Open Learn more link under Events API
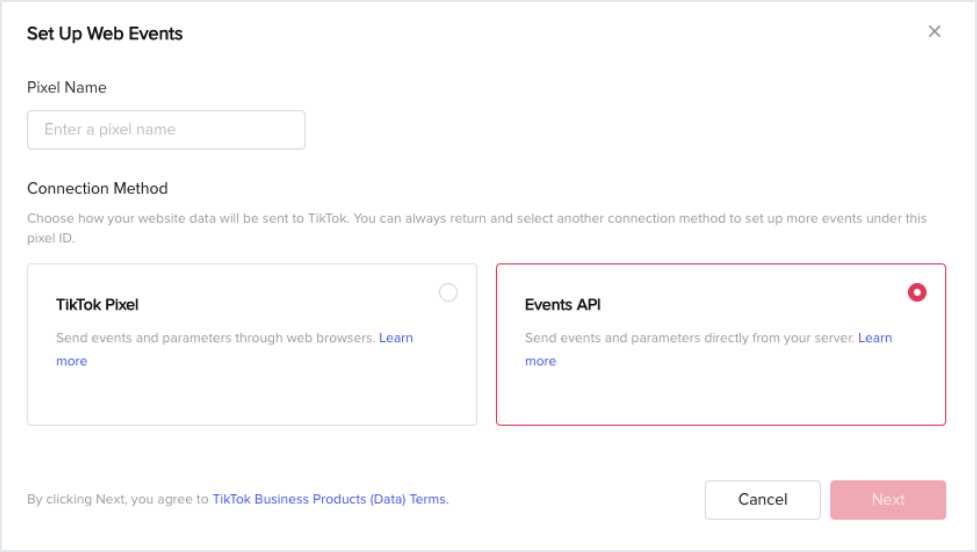977x552 pixels. pyautogui.click(x=874, y=338)
